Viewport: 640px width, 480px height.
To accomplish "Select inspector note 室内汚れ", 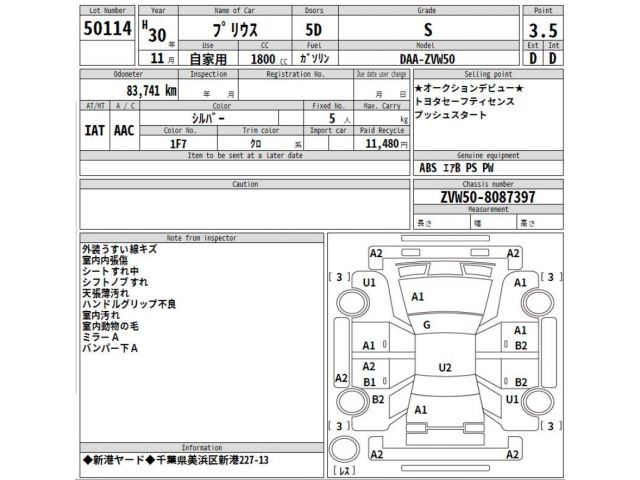I will point(101,315).
